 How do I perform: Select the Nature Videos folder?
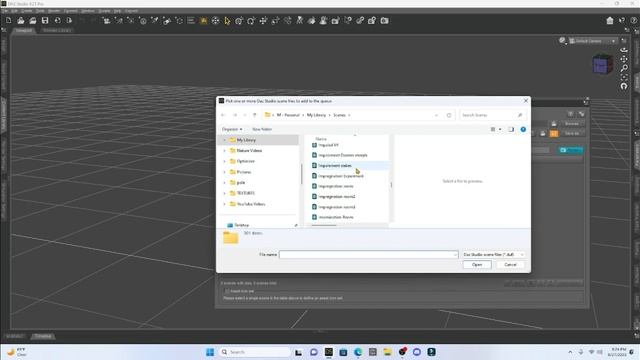(x=249, y=151)
